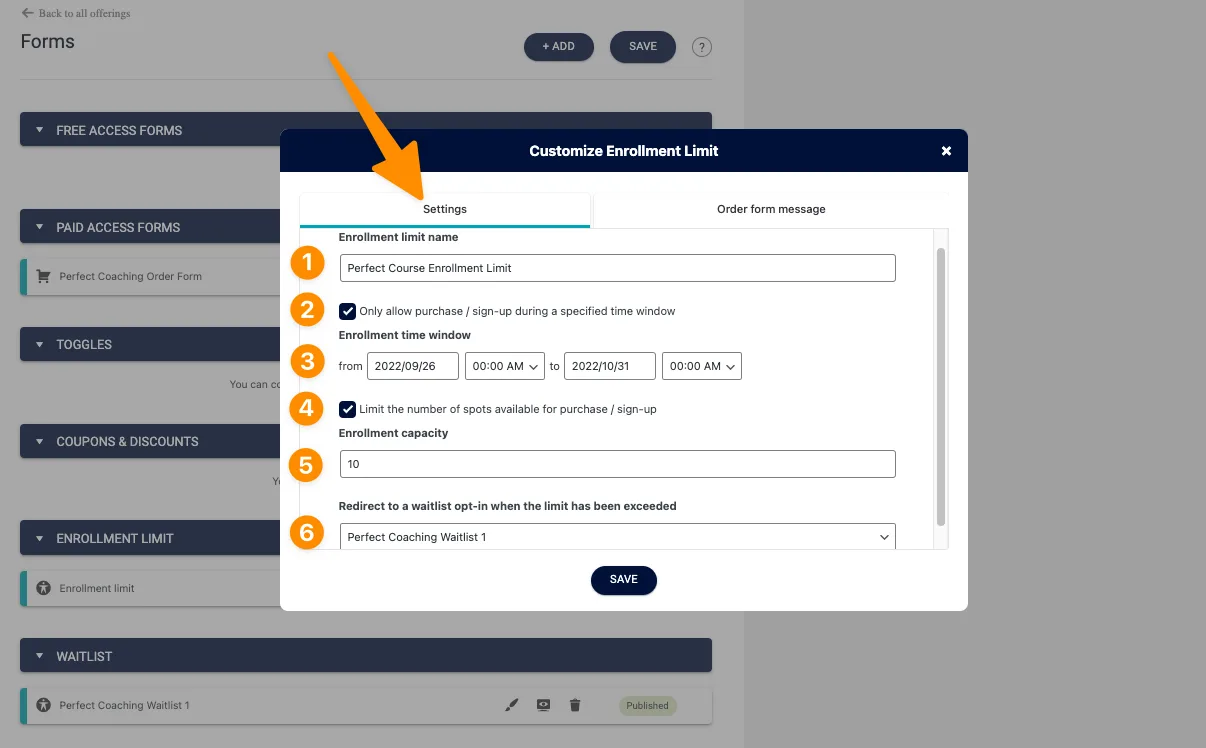Close the Customize Enrollment Limit dialog
Screen dimensions: 1206x748
(x=946, y=151)
